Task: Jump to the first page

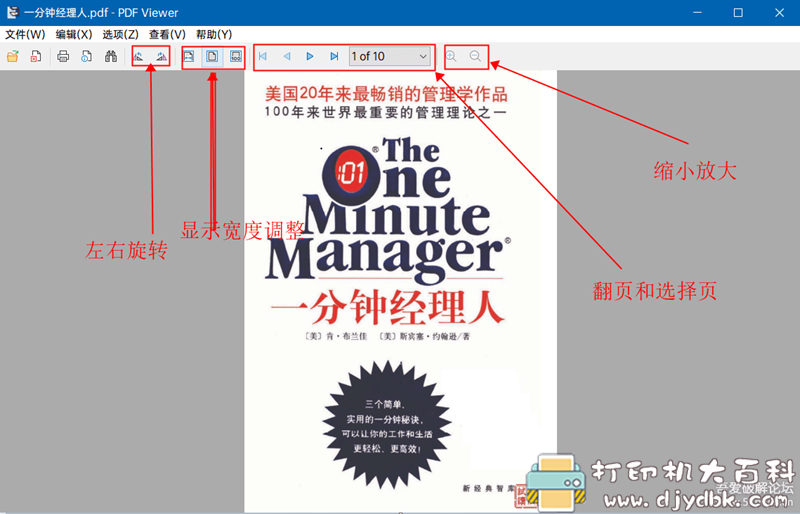Action: (x=263, y=56)
